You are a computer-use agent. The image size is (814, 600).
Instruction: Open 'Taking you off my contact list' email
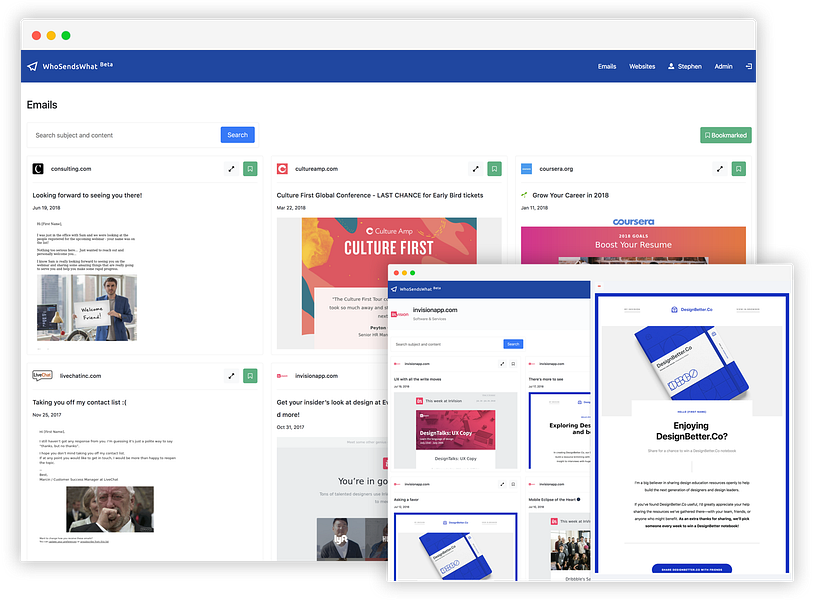79,402
